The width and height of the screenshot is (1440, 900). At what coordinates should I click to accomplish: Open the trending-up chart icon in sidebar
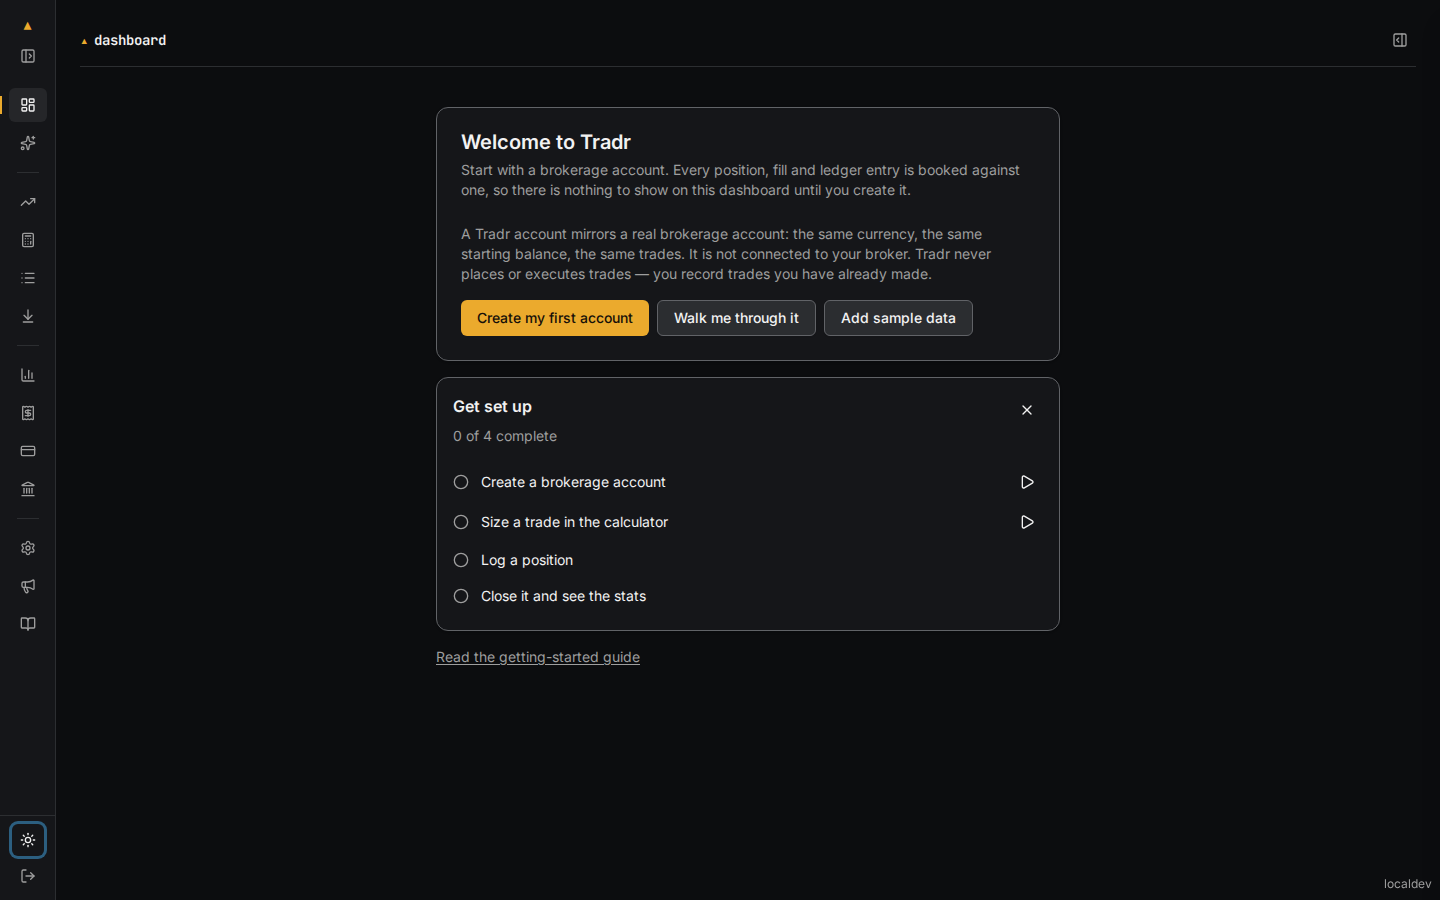point(28,202)
